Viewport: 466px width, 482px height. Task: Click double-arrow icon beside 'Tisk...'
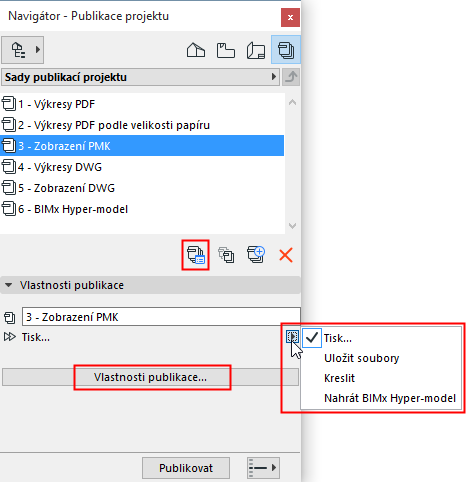click(10, 337)
